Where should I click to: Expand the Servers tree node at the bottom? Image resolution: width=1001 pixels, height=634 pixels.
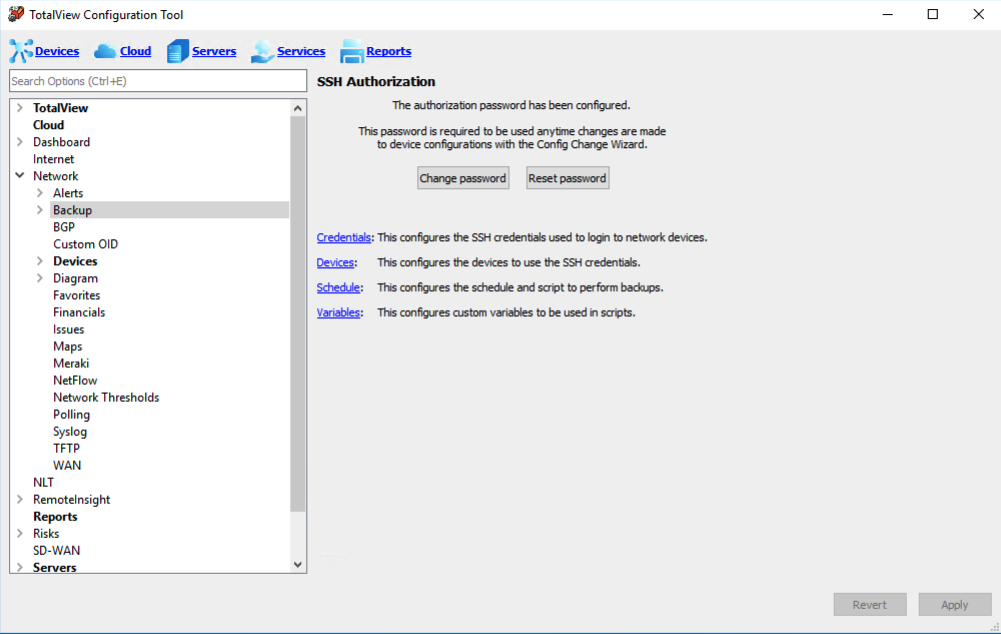click(20, 567)
